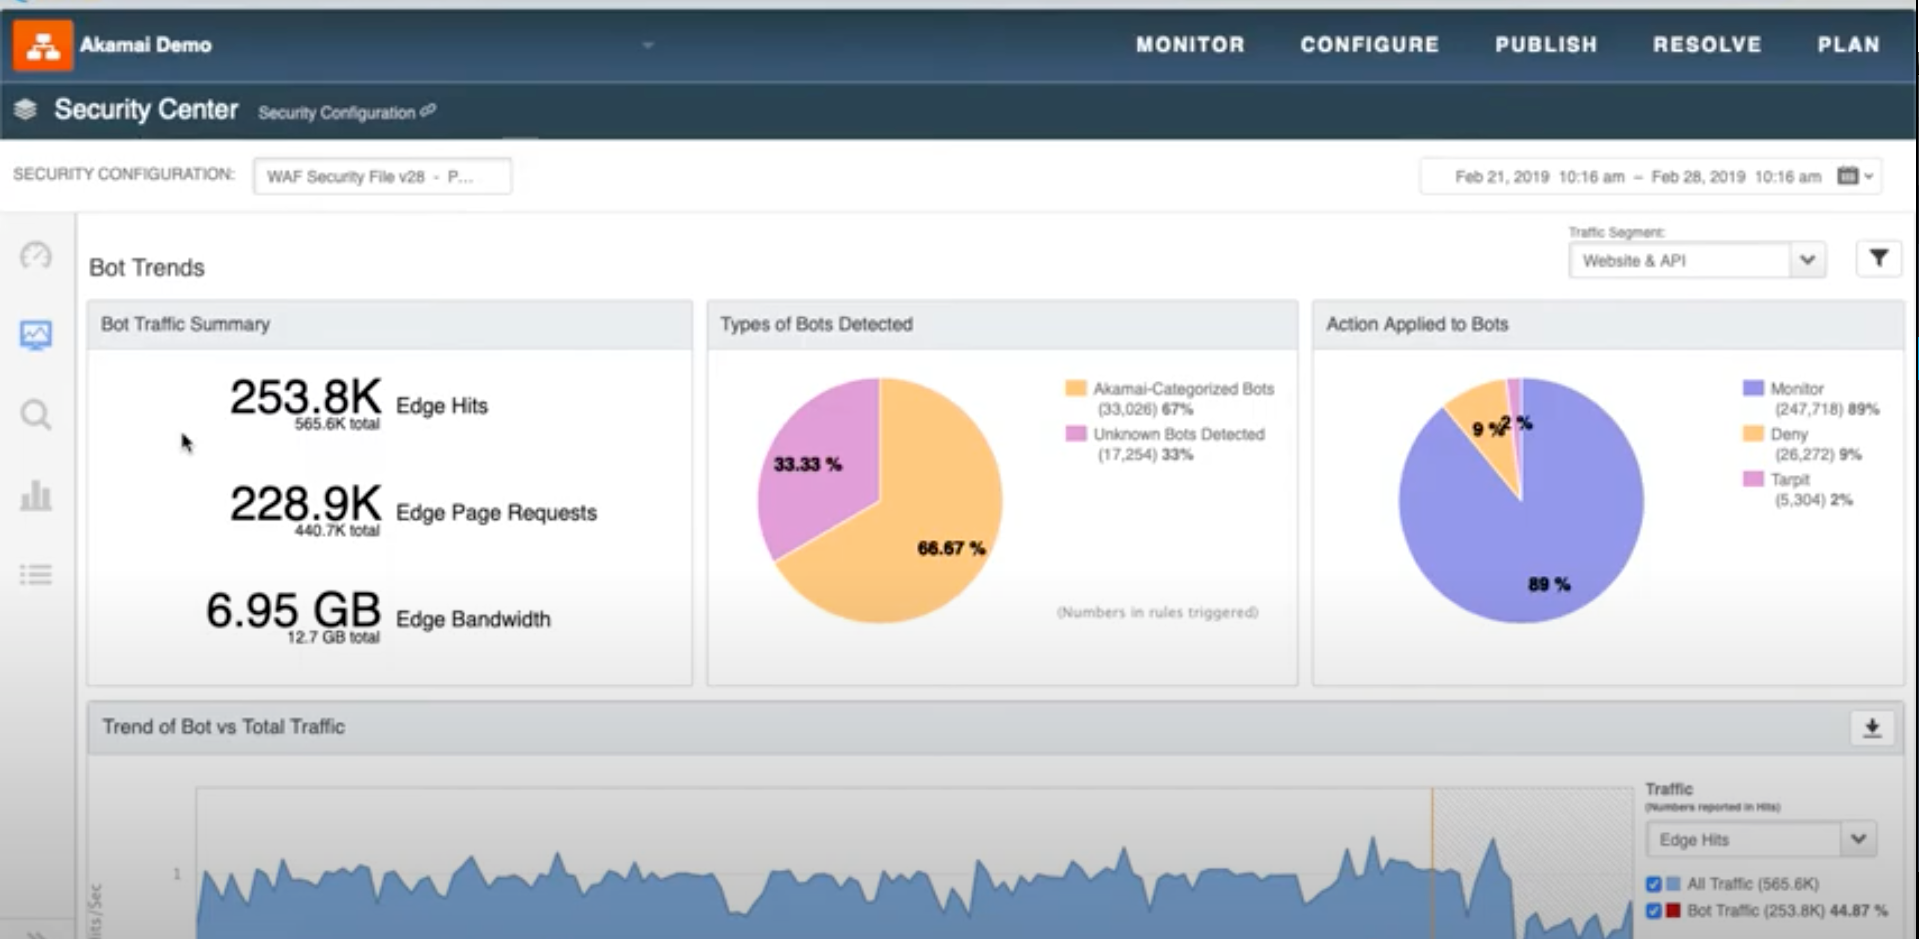Click the 228.9K Edge Page Requests value
The height and width of the screenshot is (939, 1919).
coord(305,503)
